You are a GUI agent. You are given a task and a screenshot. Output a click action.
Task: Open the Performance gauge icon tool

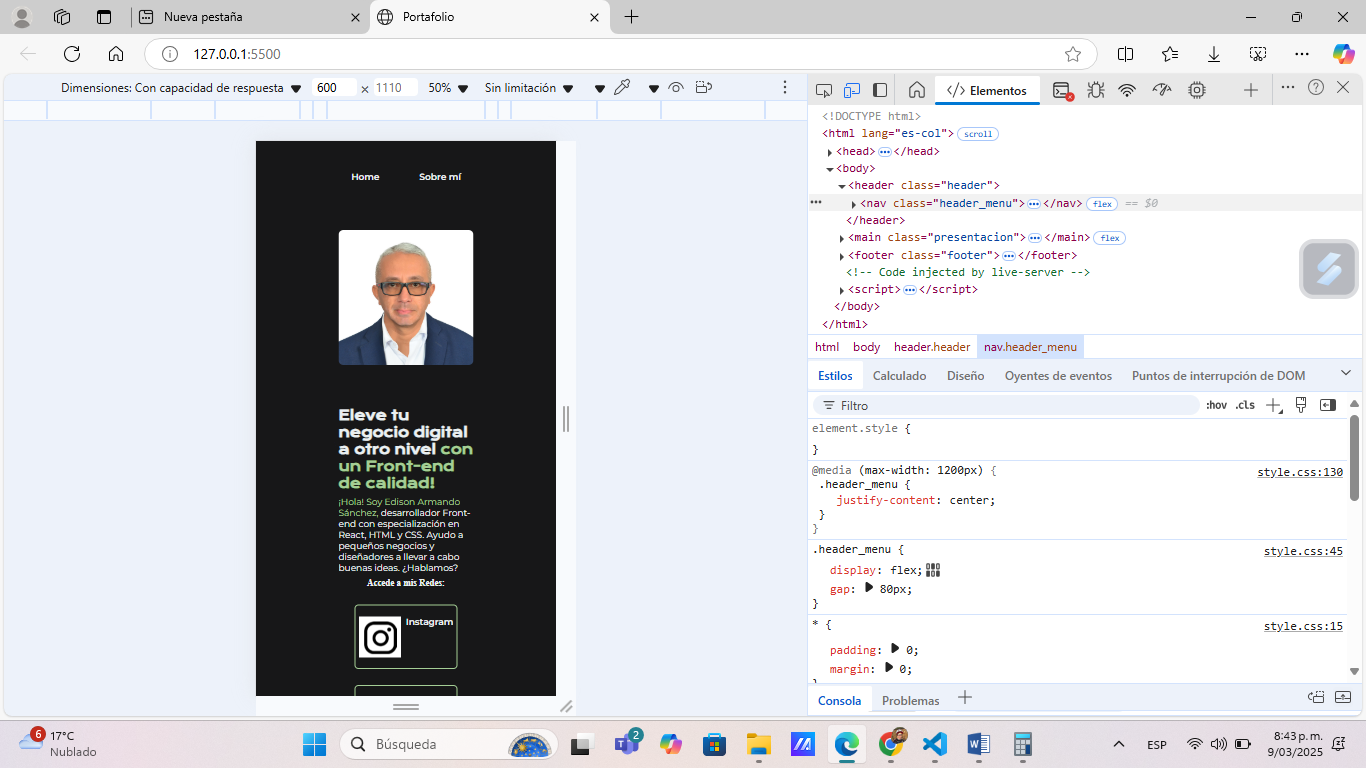(1161, 90)
